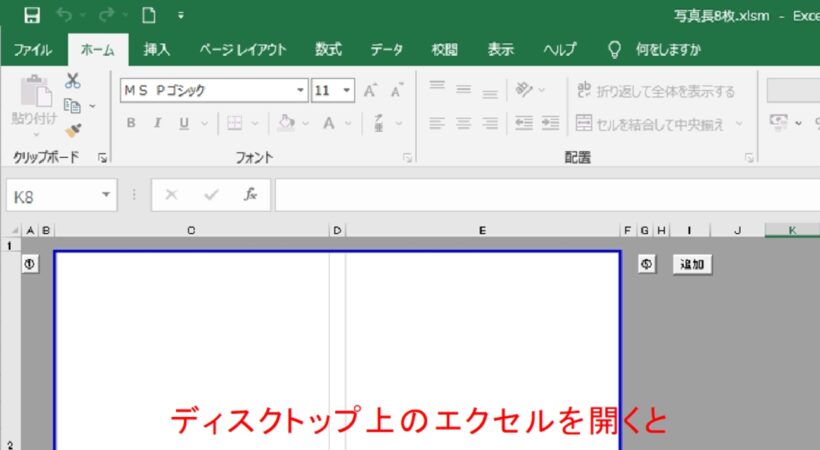
Task: Switch to the ページ レイアウト tab
Action: point(243,49)
